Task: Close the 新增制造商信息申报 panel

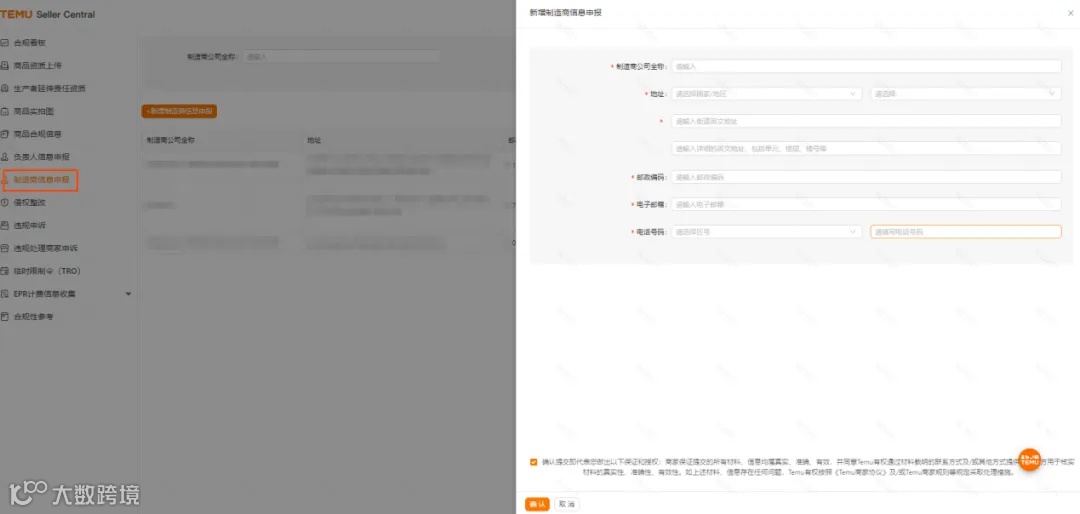Action: tap(1070, 13)
